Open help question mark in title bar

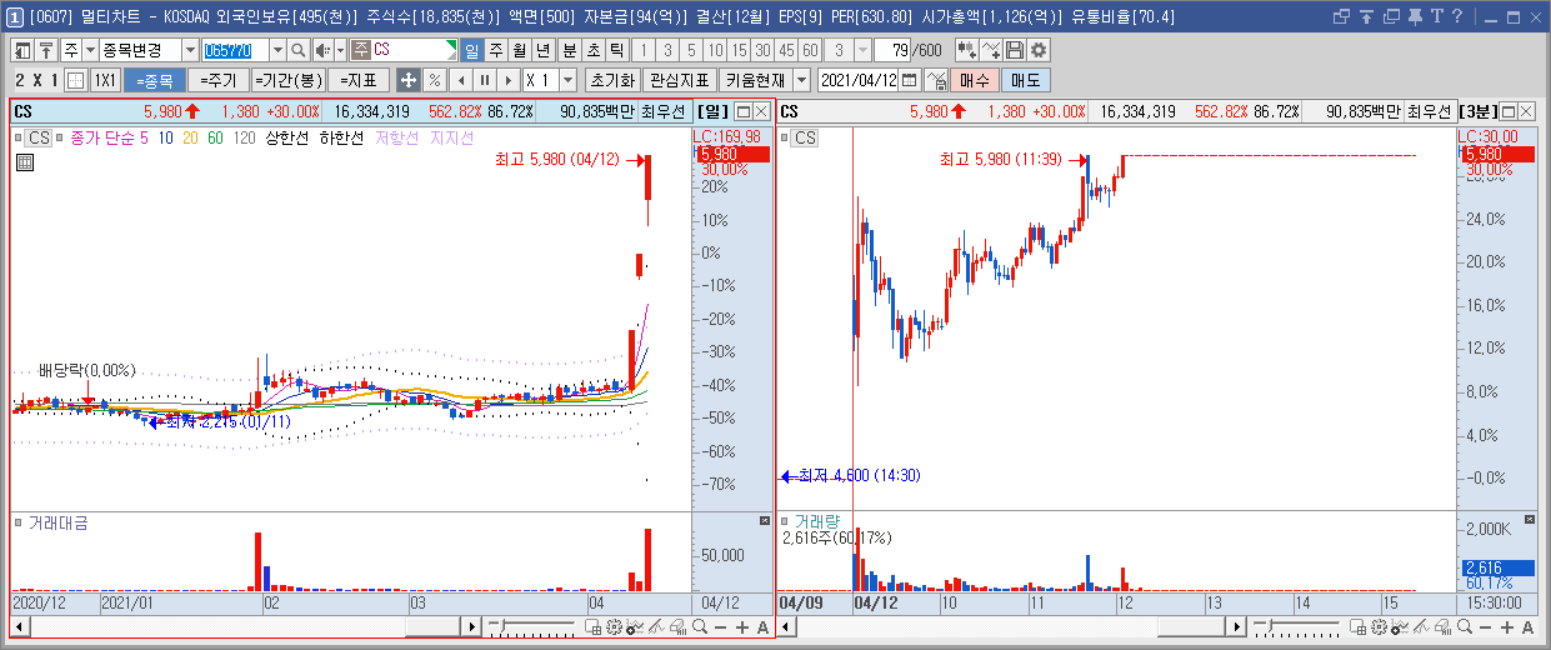[1457, 16]
